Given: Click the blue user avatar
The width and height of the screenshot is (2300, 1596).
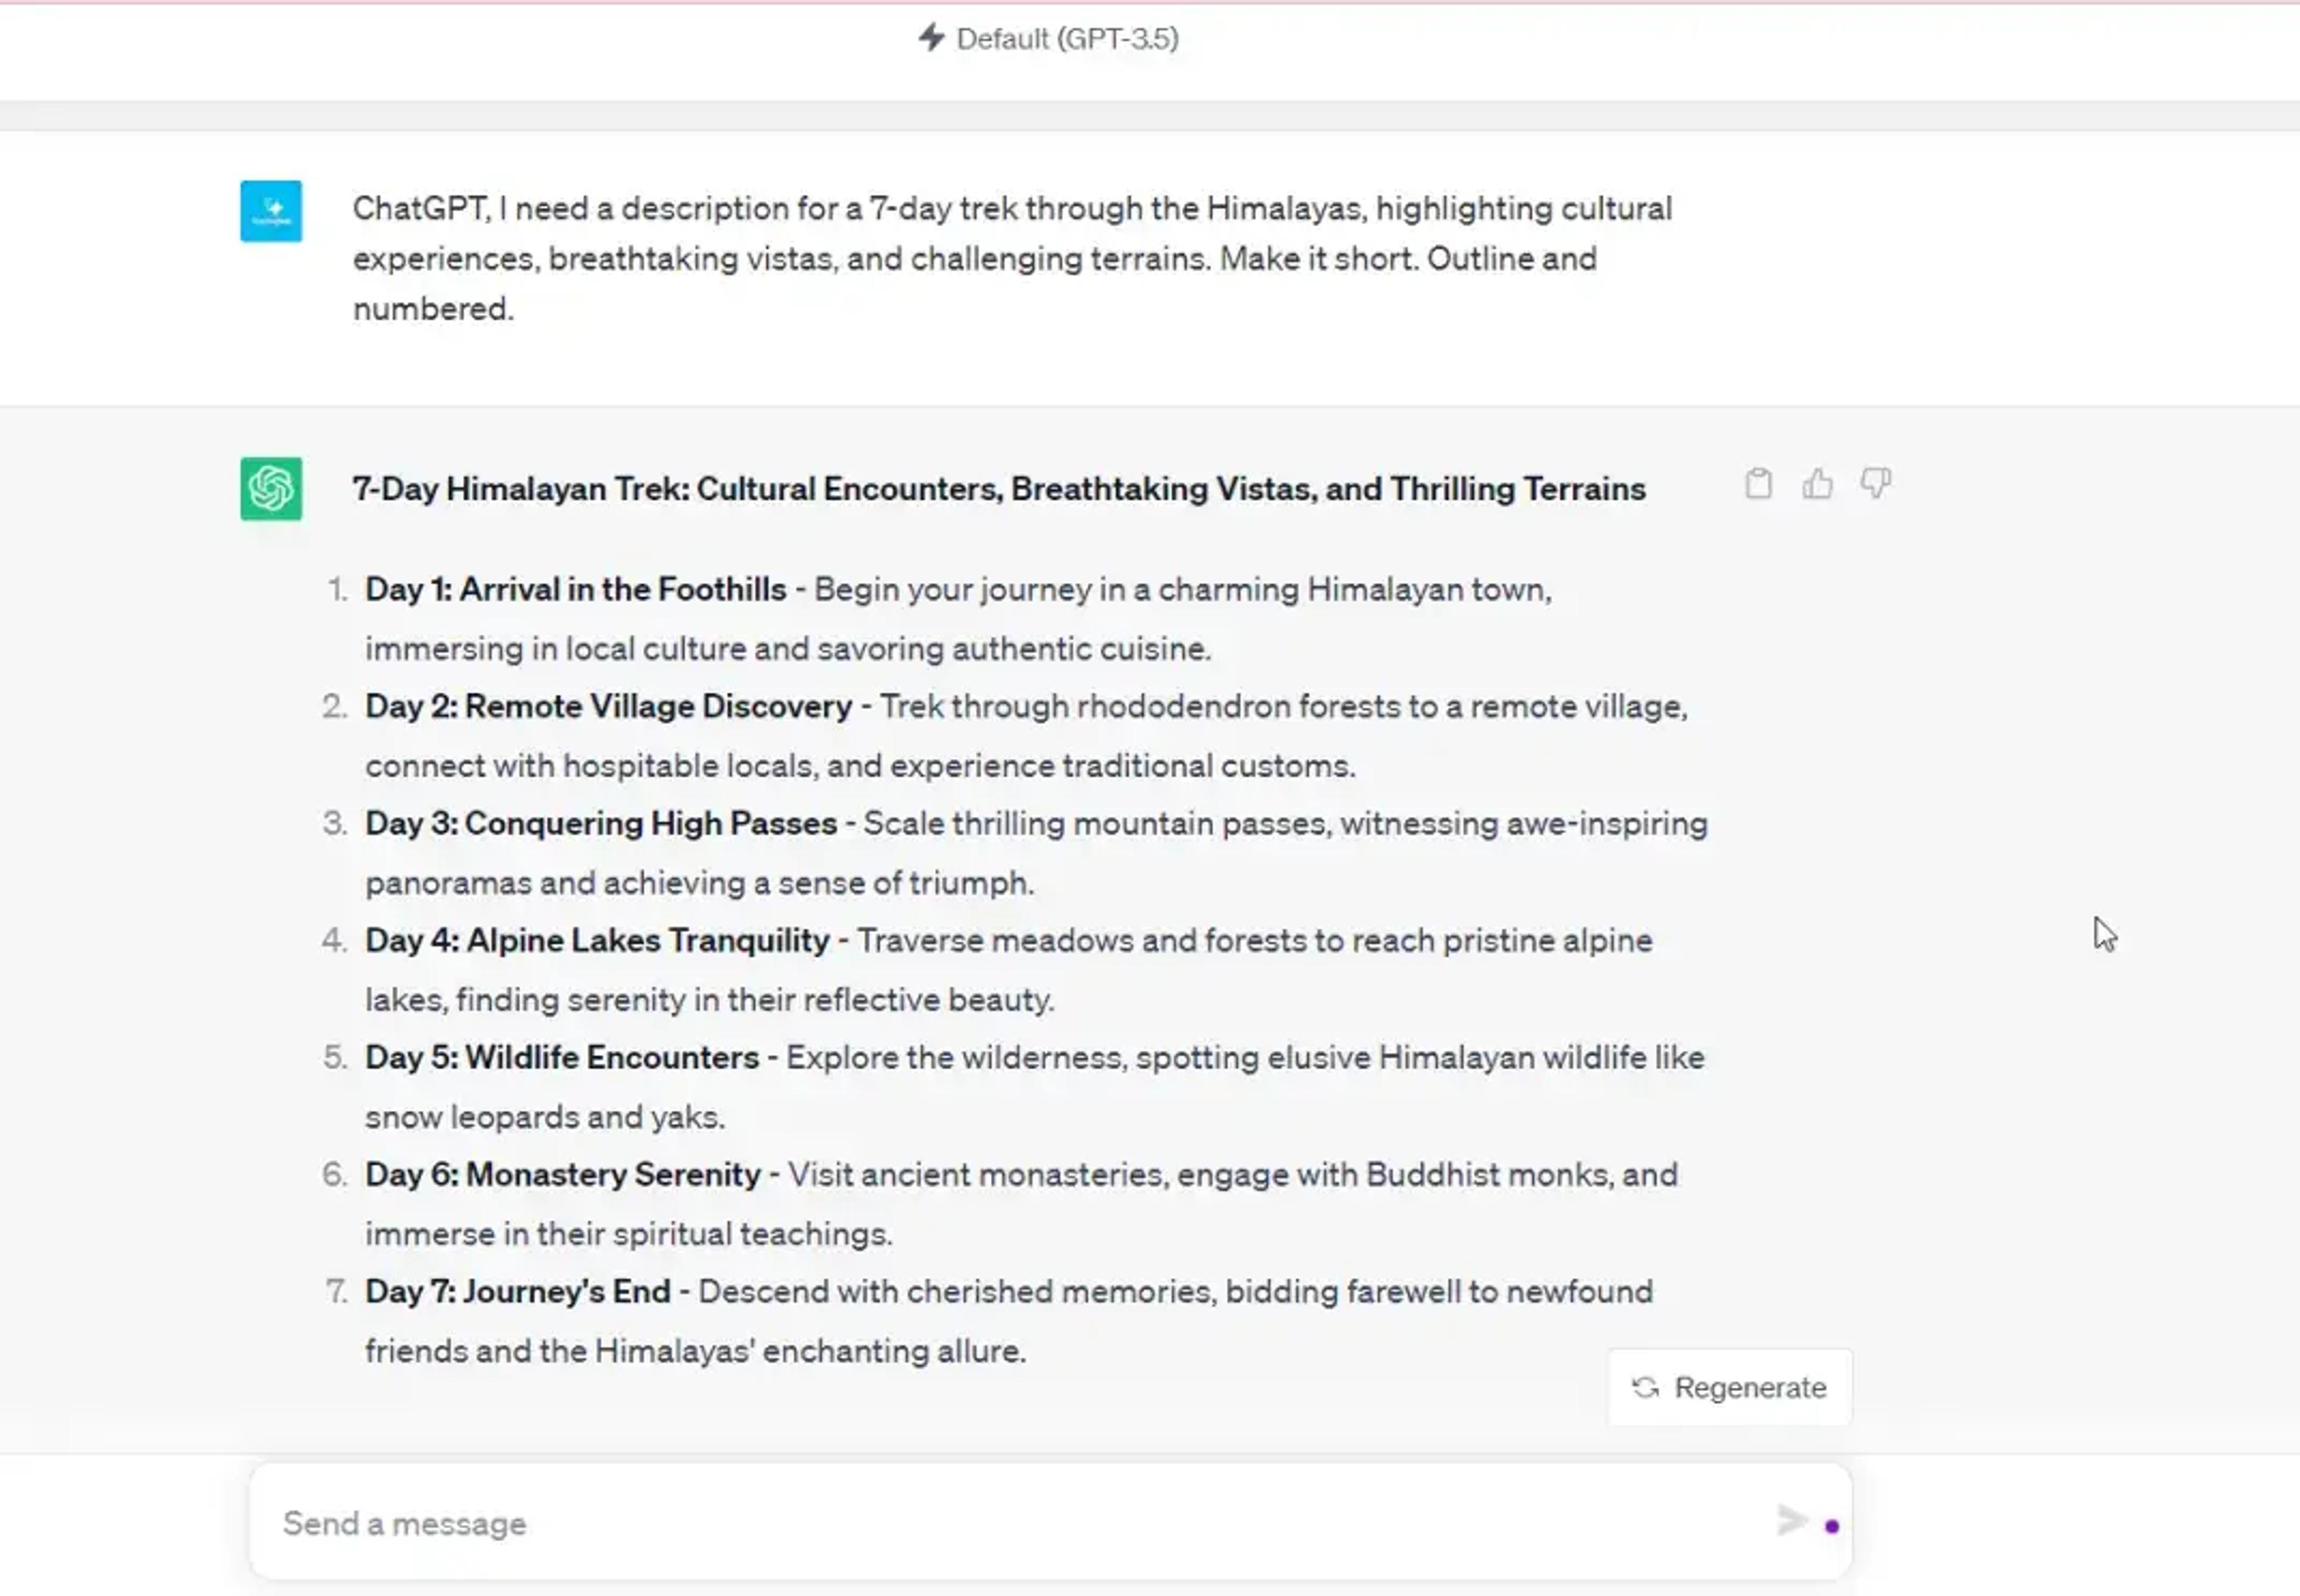Looking at the screenshot, I should [x=271, y=211].
